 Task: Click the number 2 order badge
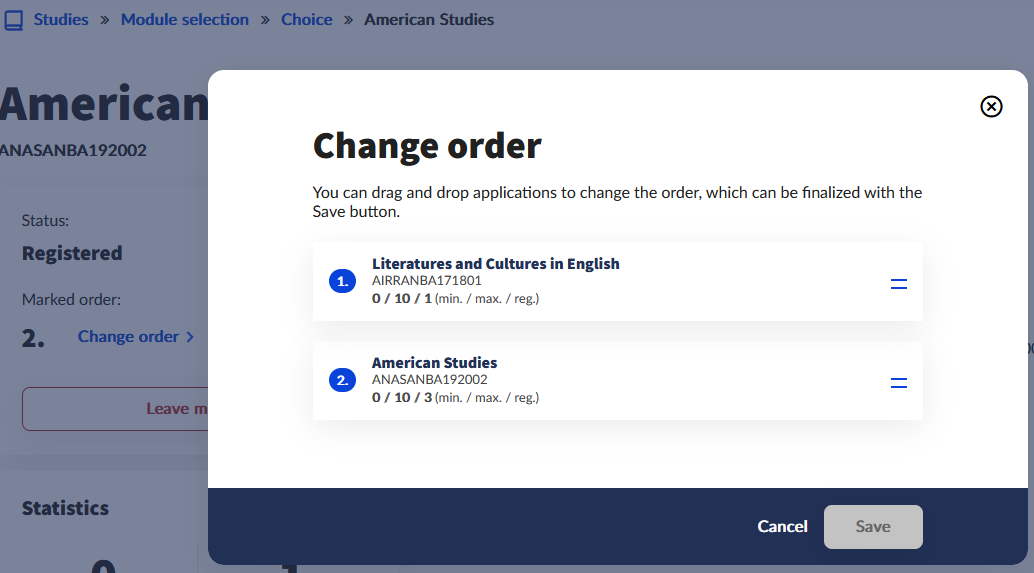342,380
